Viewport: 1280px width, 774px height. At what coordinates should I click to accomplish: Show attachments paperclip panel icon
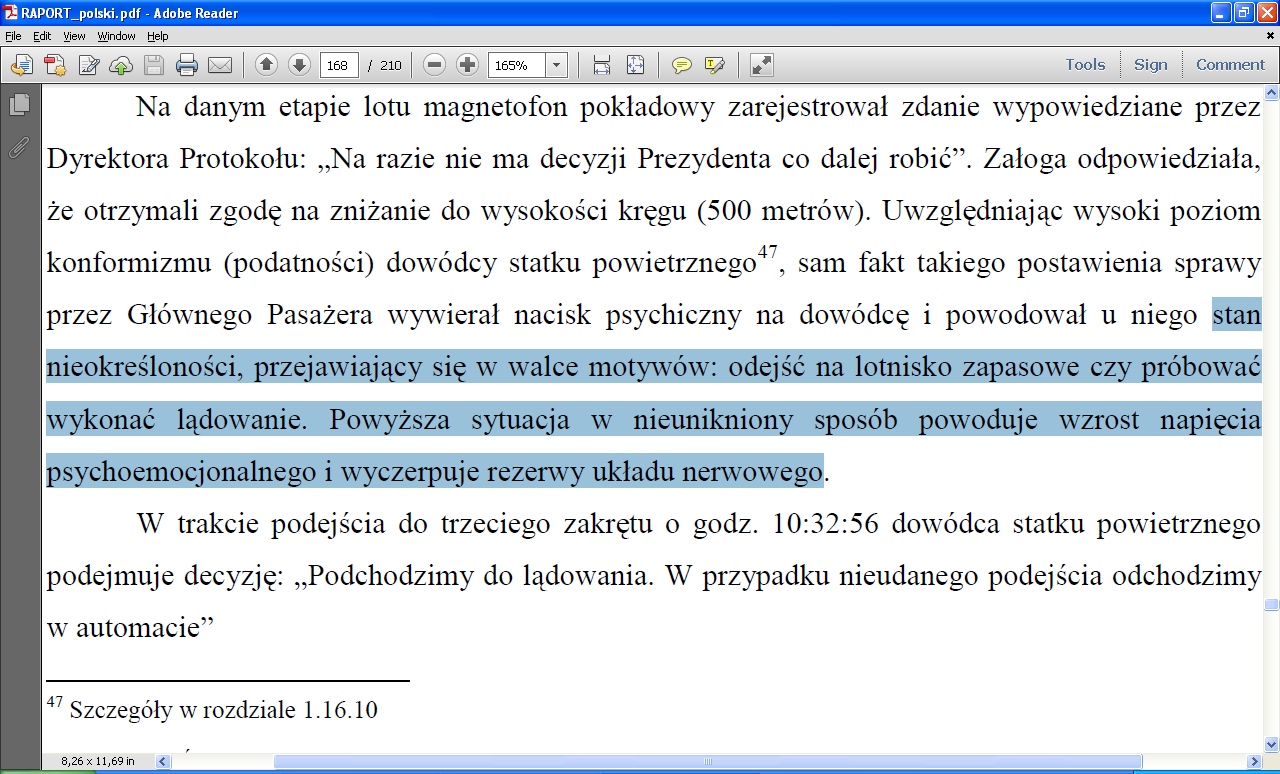click(x=18, y=147)
